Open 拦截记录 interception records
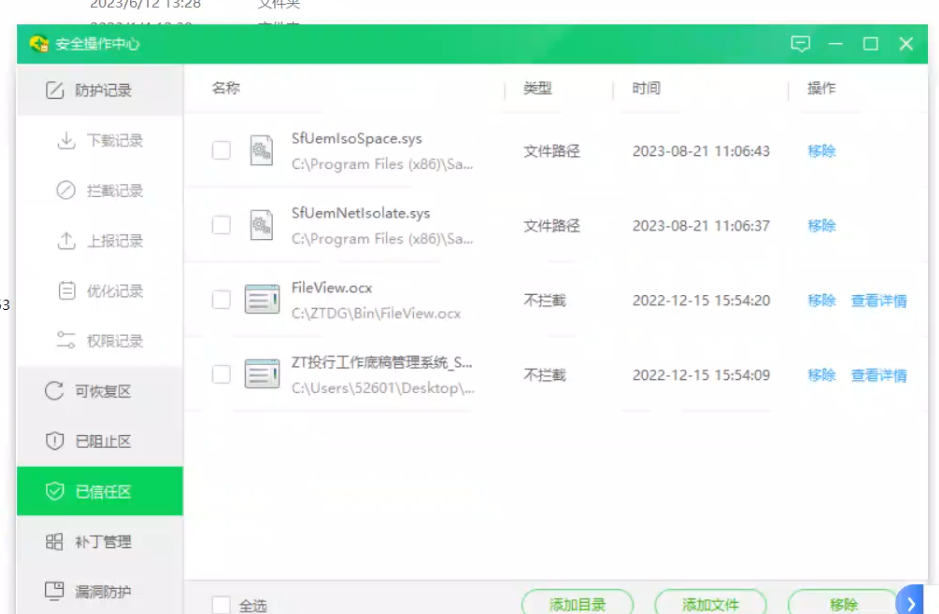This screenshot has width=939, height=614. [100, 191]
